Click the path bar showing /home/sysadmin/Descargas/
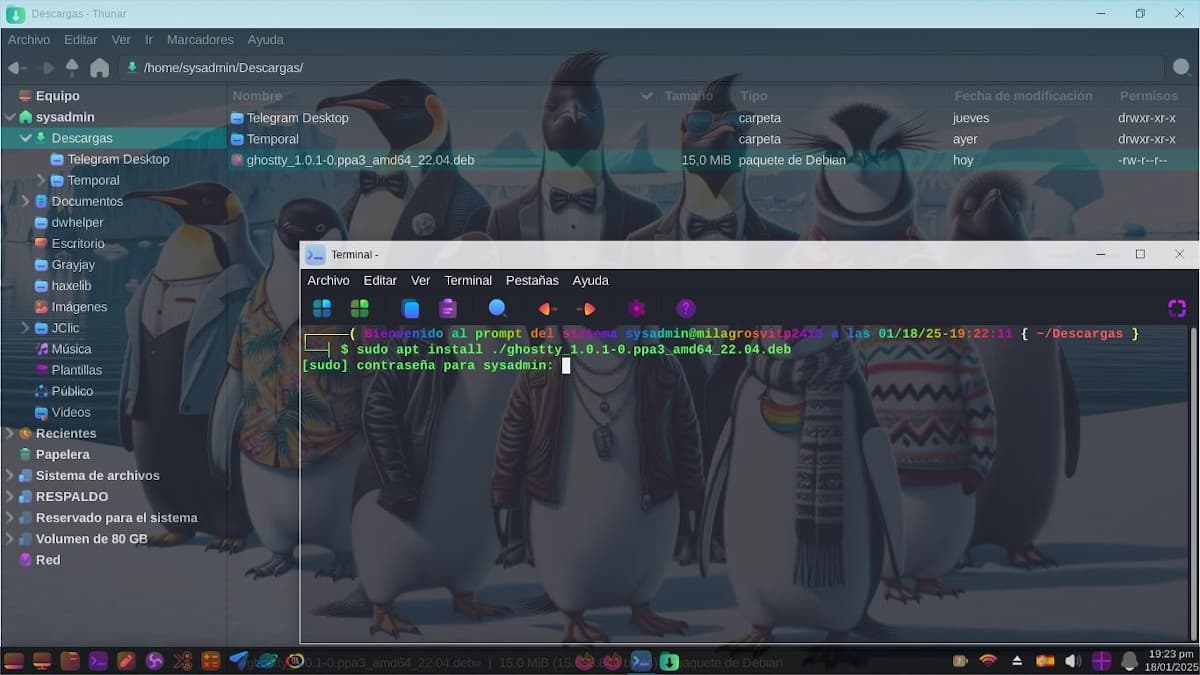 (640, 68)
